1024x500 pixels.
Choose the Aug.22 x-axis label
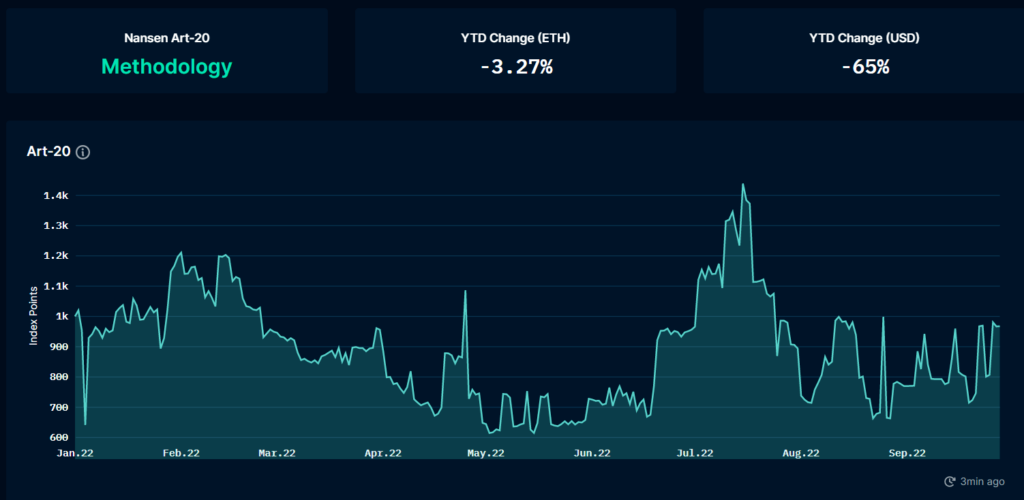coord(800,453)
